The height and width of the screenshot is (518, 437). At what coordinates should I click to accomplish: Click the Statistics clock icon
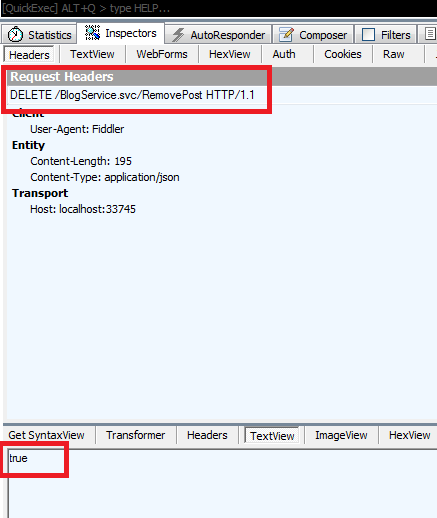[15, 34]
